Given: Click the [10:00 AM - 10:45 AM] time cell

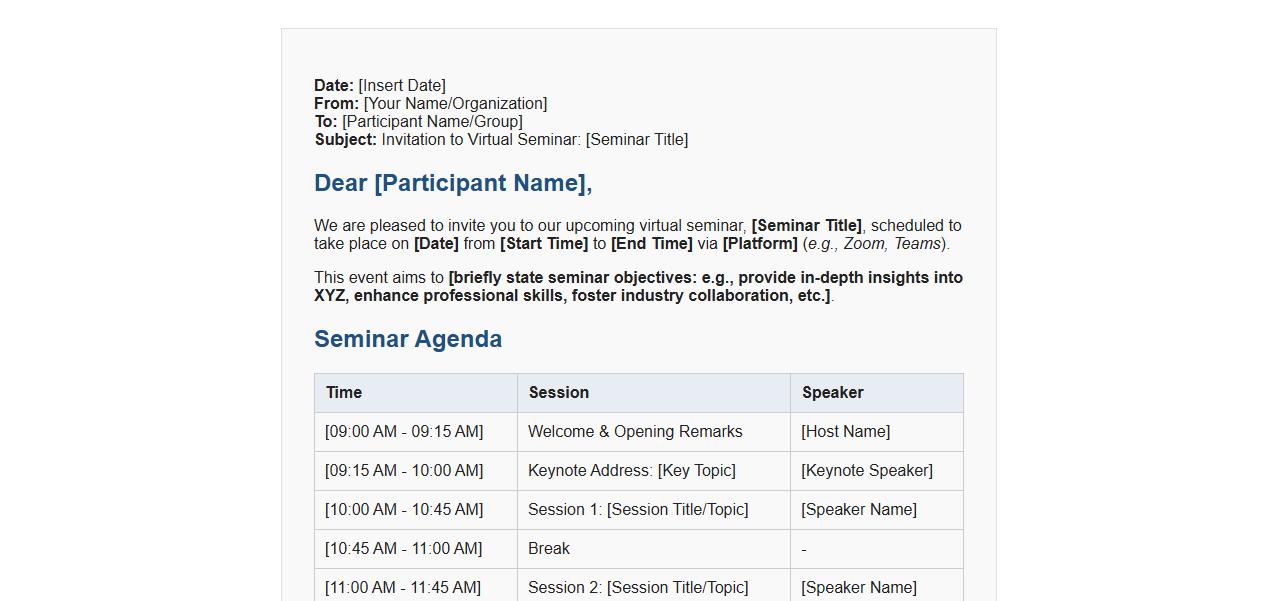Looking at the screenshot, I should (404, 510).
